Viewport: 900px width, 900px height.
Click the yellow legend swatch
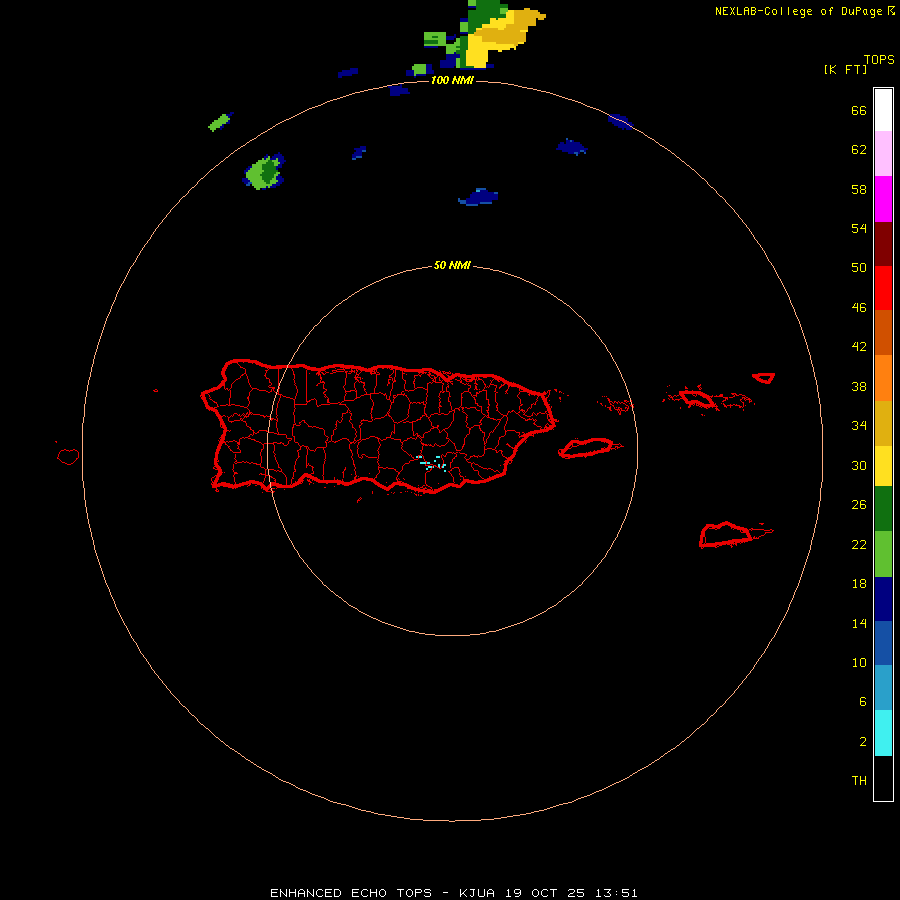click(x=883, y=466)
